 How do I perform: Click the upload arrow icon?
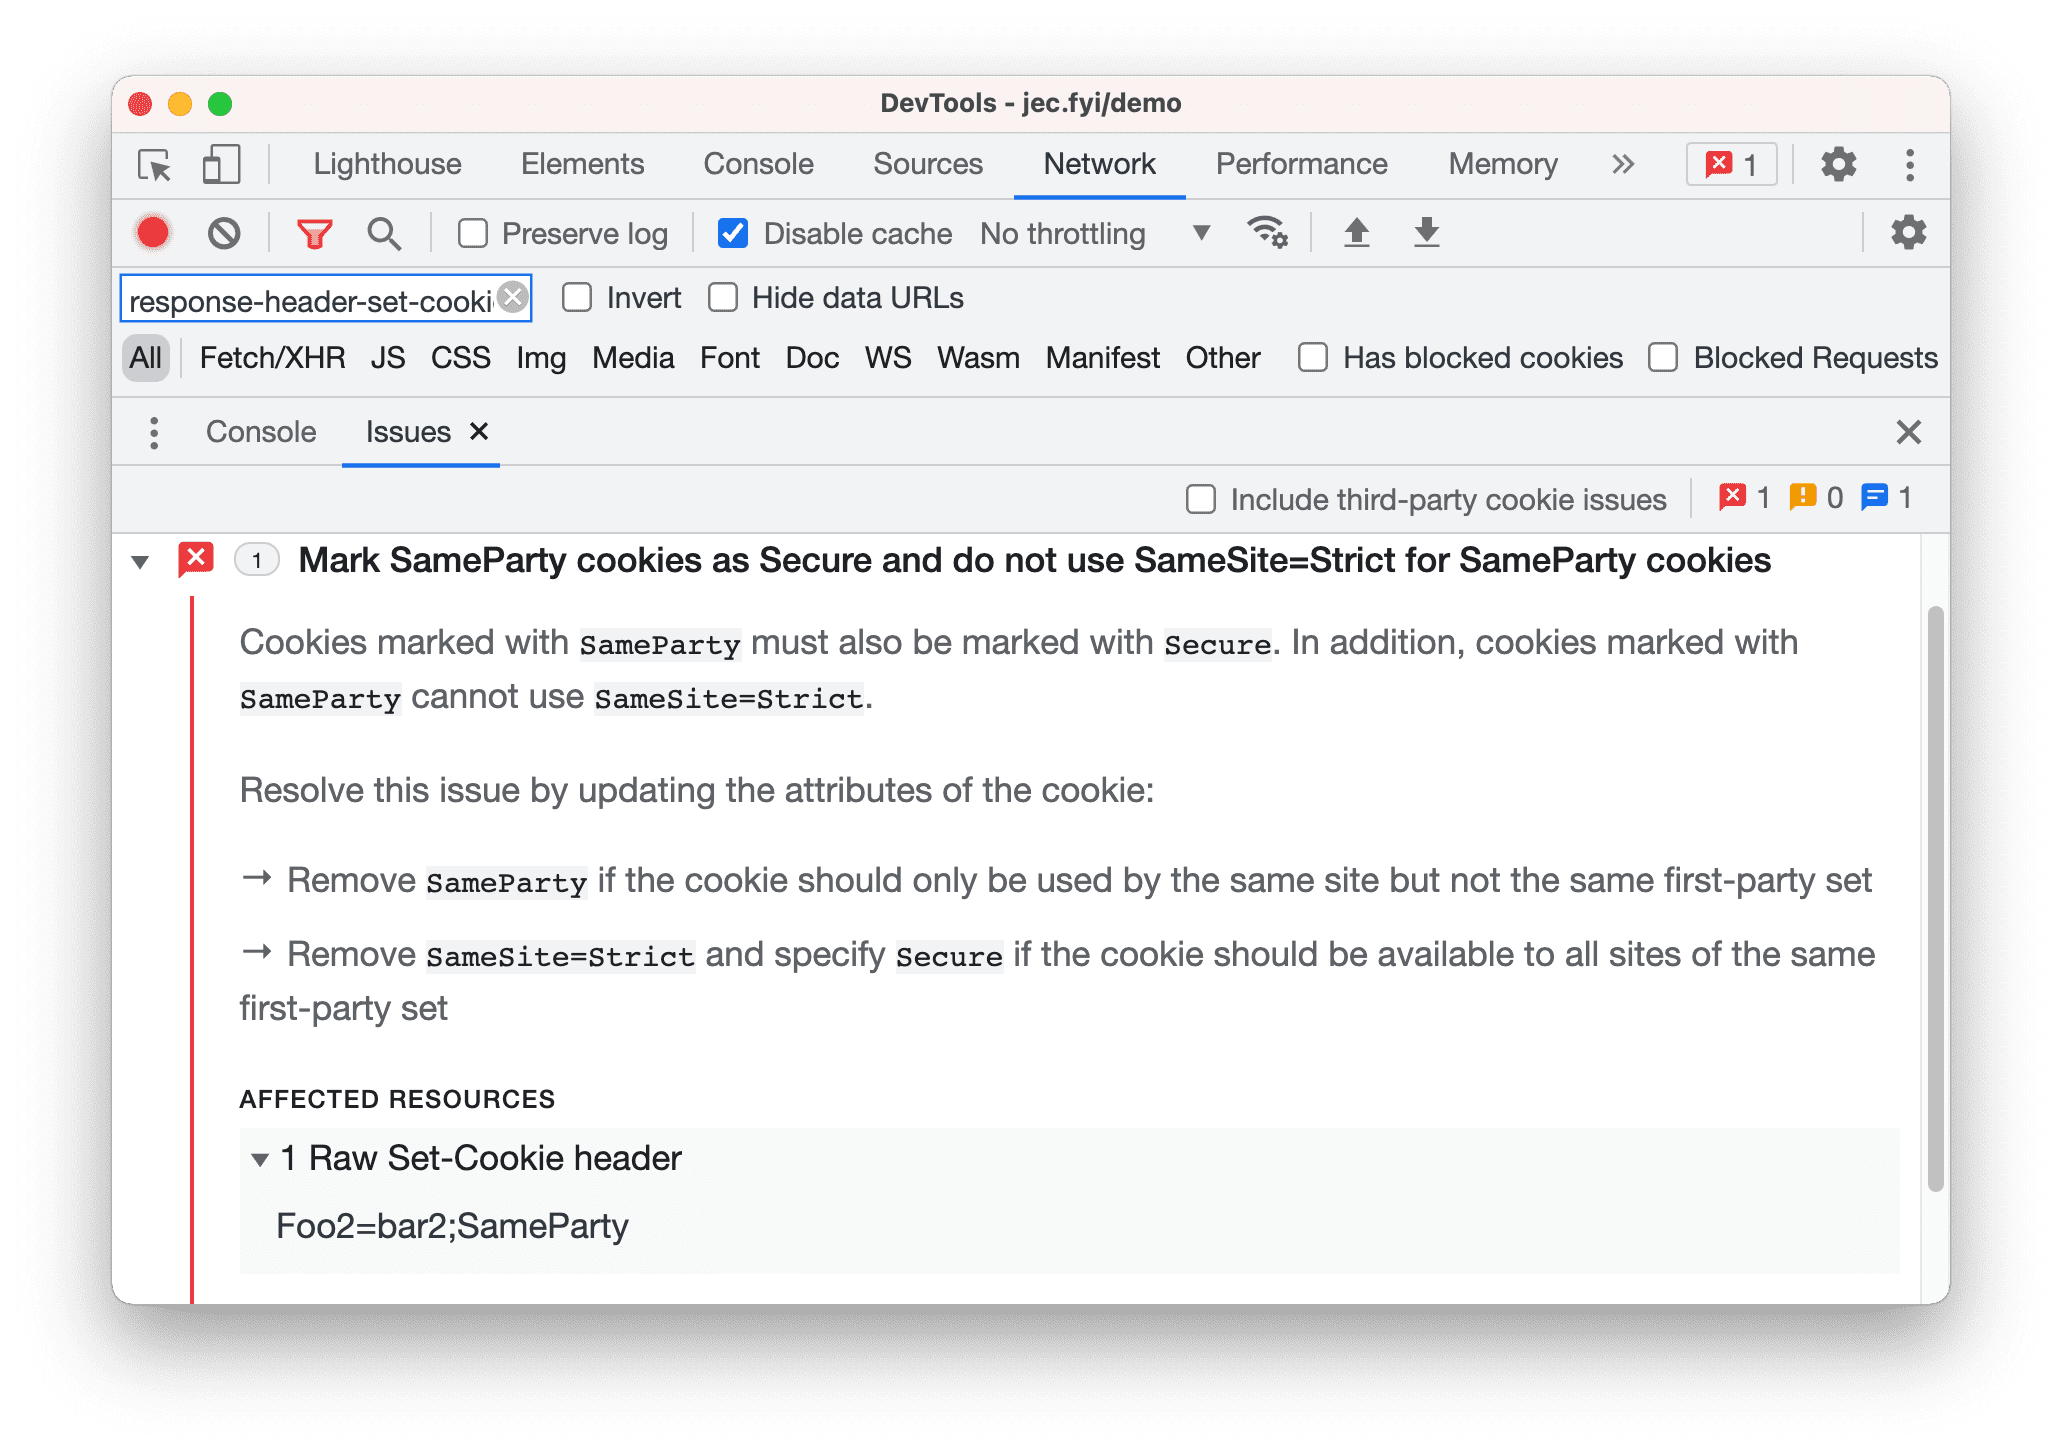pos(1356,234)
